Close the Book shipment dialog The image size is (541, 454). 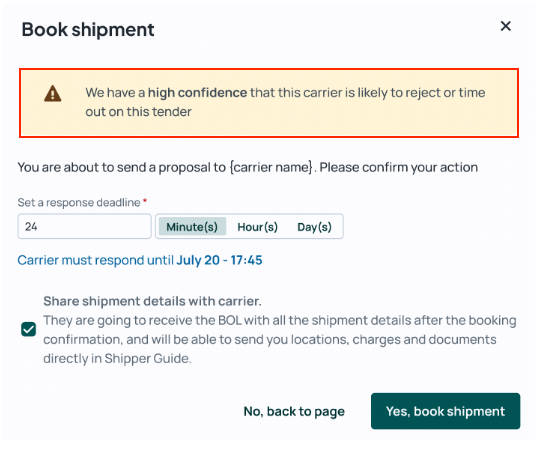(505, 26)
